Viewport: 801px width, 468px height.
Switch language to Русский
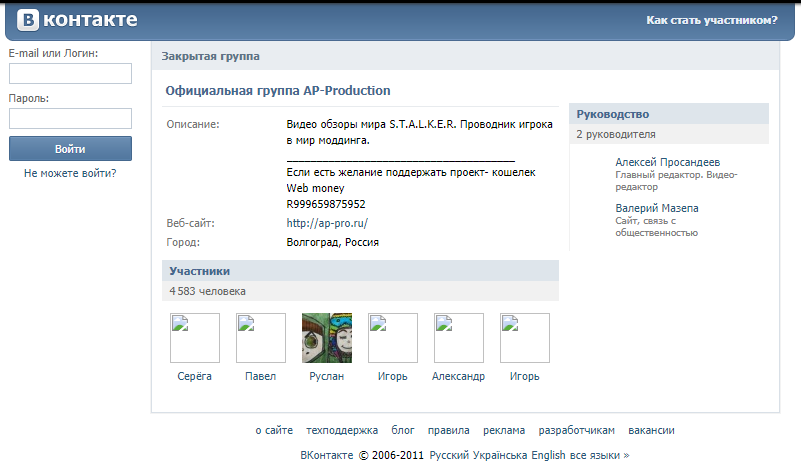tap(450, 455)
